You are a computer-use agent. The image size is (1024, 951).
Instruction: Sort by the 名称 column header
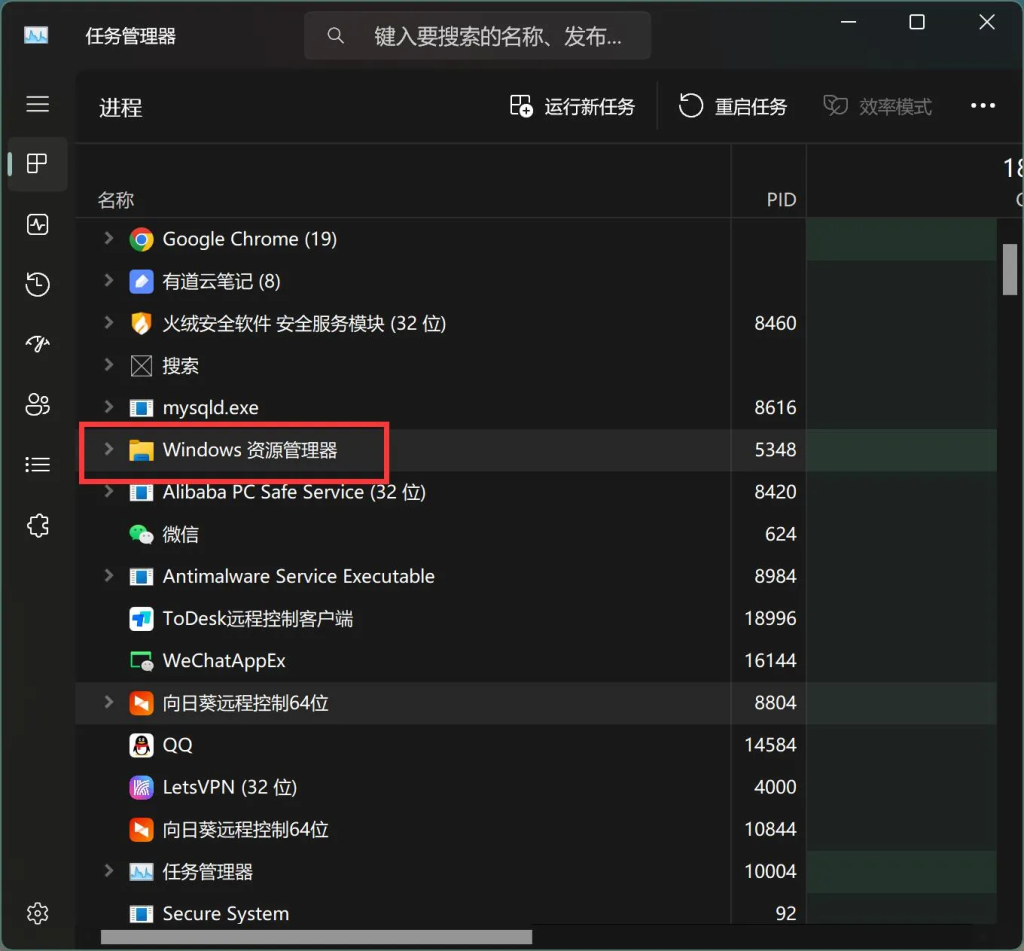(116, 200)
